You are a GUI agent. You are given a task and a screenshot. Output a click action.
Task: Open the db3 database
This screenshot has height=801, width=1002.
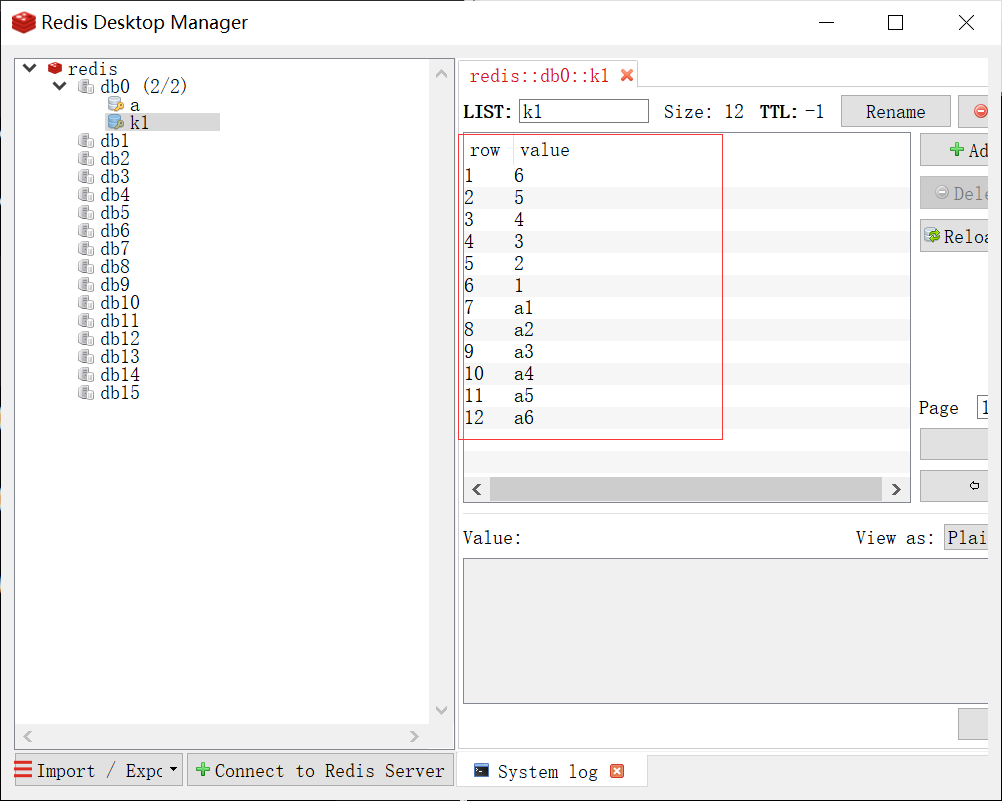[x=114, y=176]
